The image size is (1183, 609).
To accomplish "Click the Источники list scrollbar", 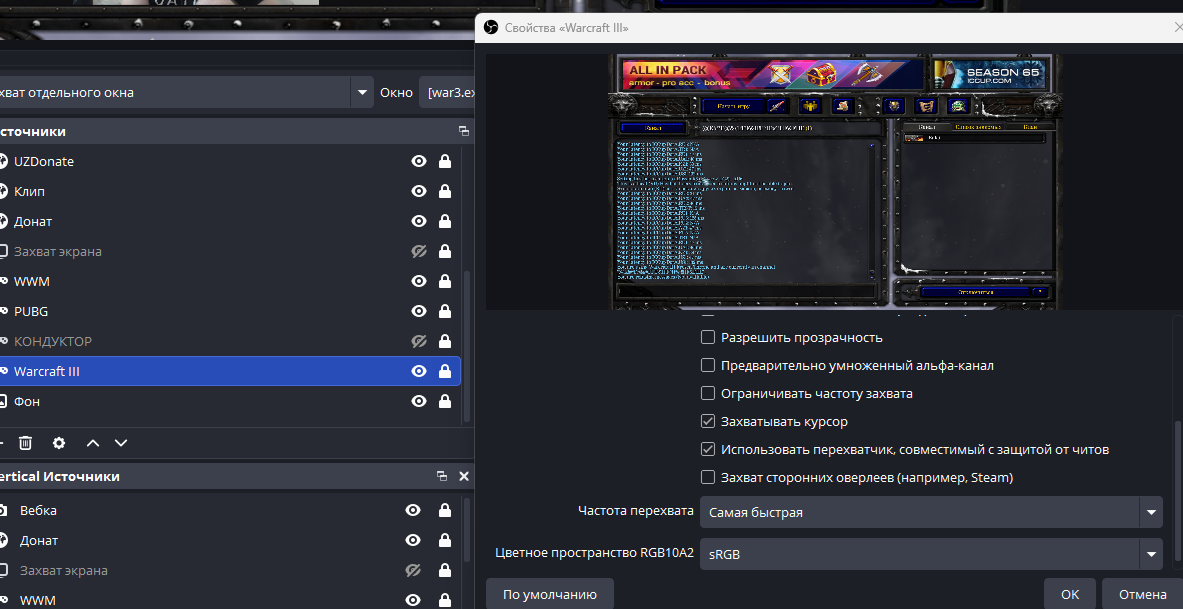I will tap(467, 346).
